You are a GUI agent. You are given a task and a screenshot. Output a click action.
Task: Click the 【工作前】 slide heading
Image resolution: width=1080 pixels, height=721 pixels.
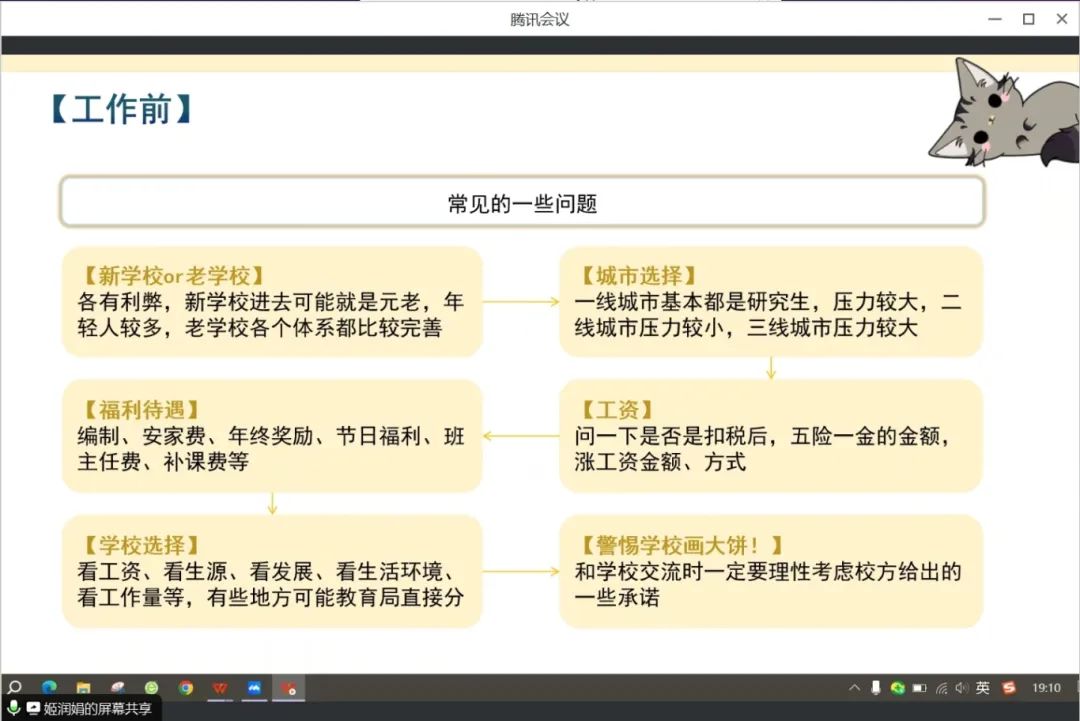tap(121, 109)
